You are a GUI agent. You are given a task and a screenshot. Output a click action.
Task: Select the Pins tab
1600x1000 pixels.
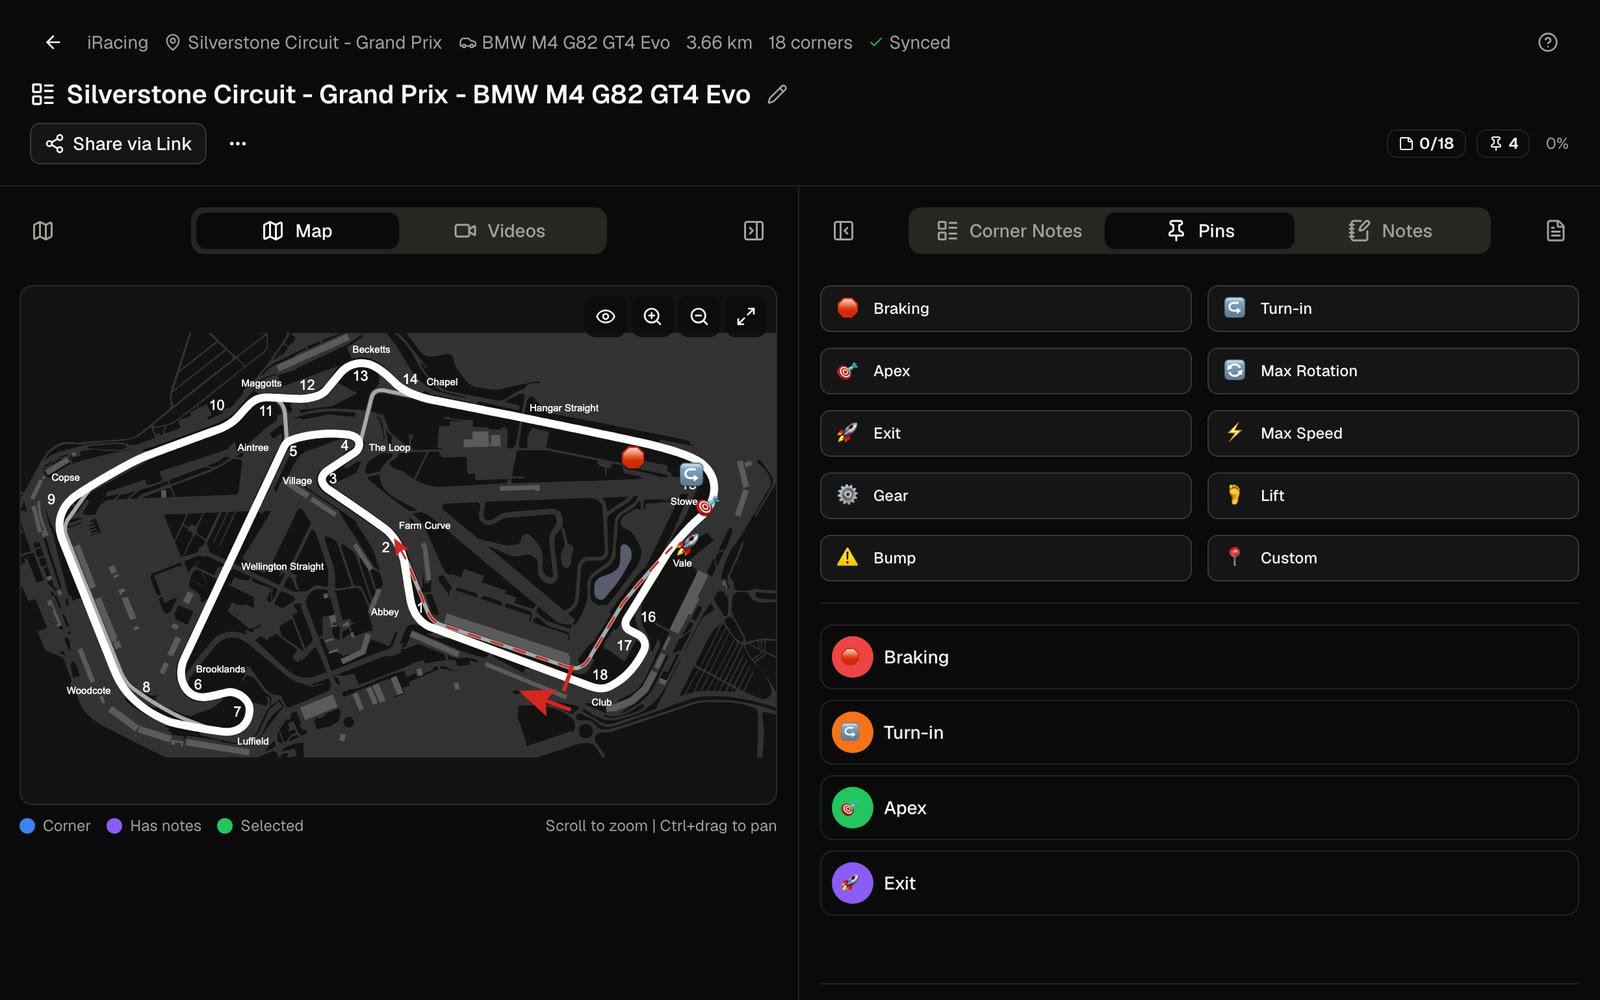tap(1200, 231)
